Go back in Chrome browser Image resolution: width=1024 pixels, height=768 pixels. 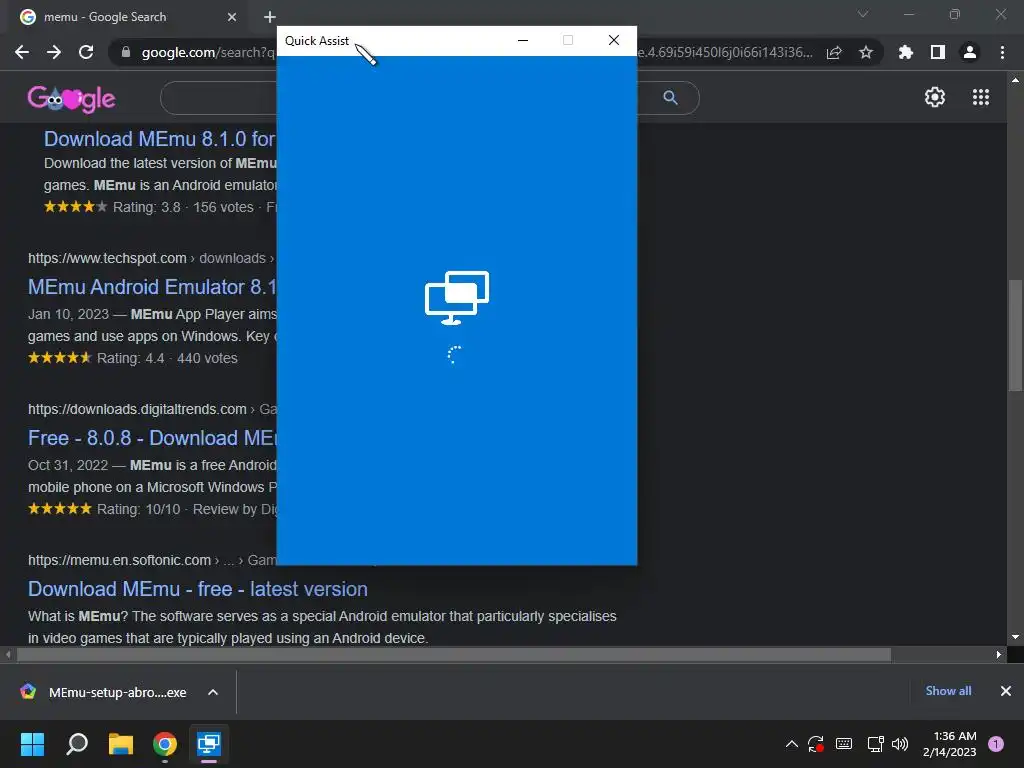pos(22,52)
